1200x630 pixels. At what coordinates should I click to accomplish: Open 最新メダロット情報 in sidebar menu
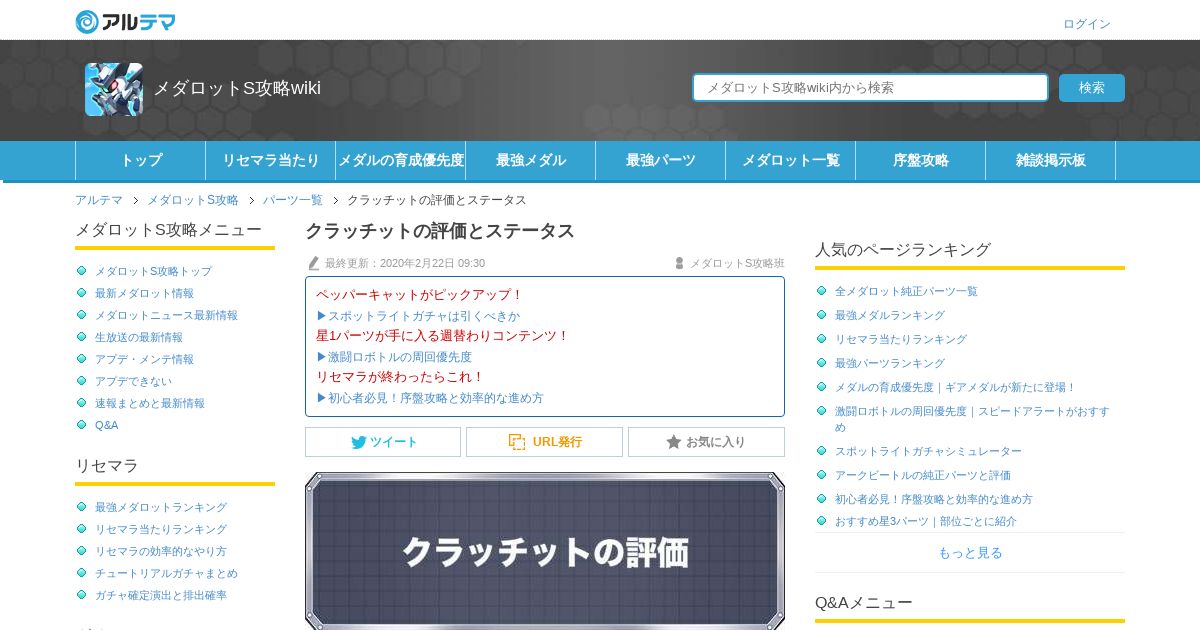144,293
